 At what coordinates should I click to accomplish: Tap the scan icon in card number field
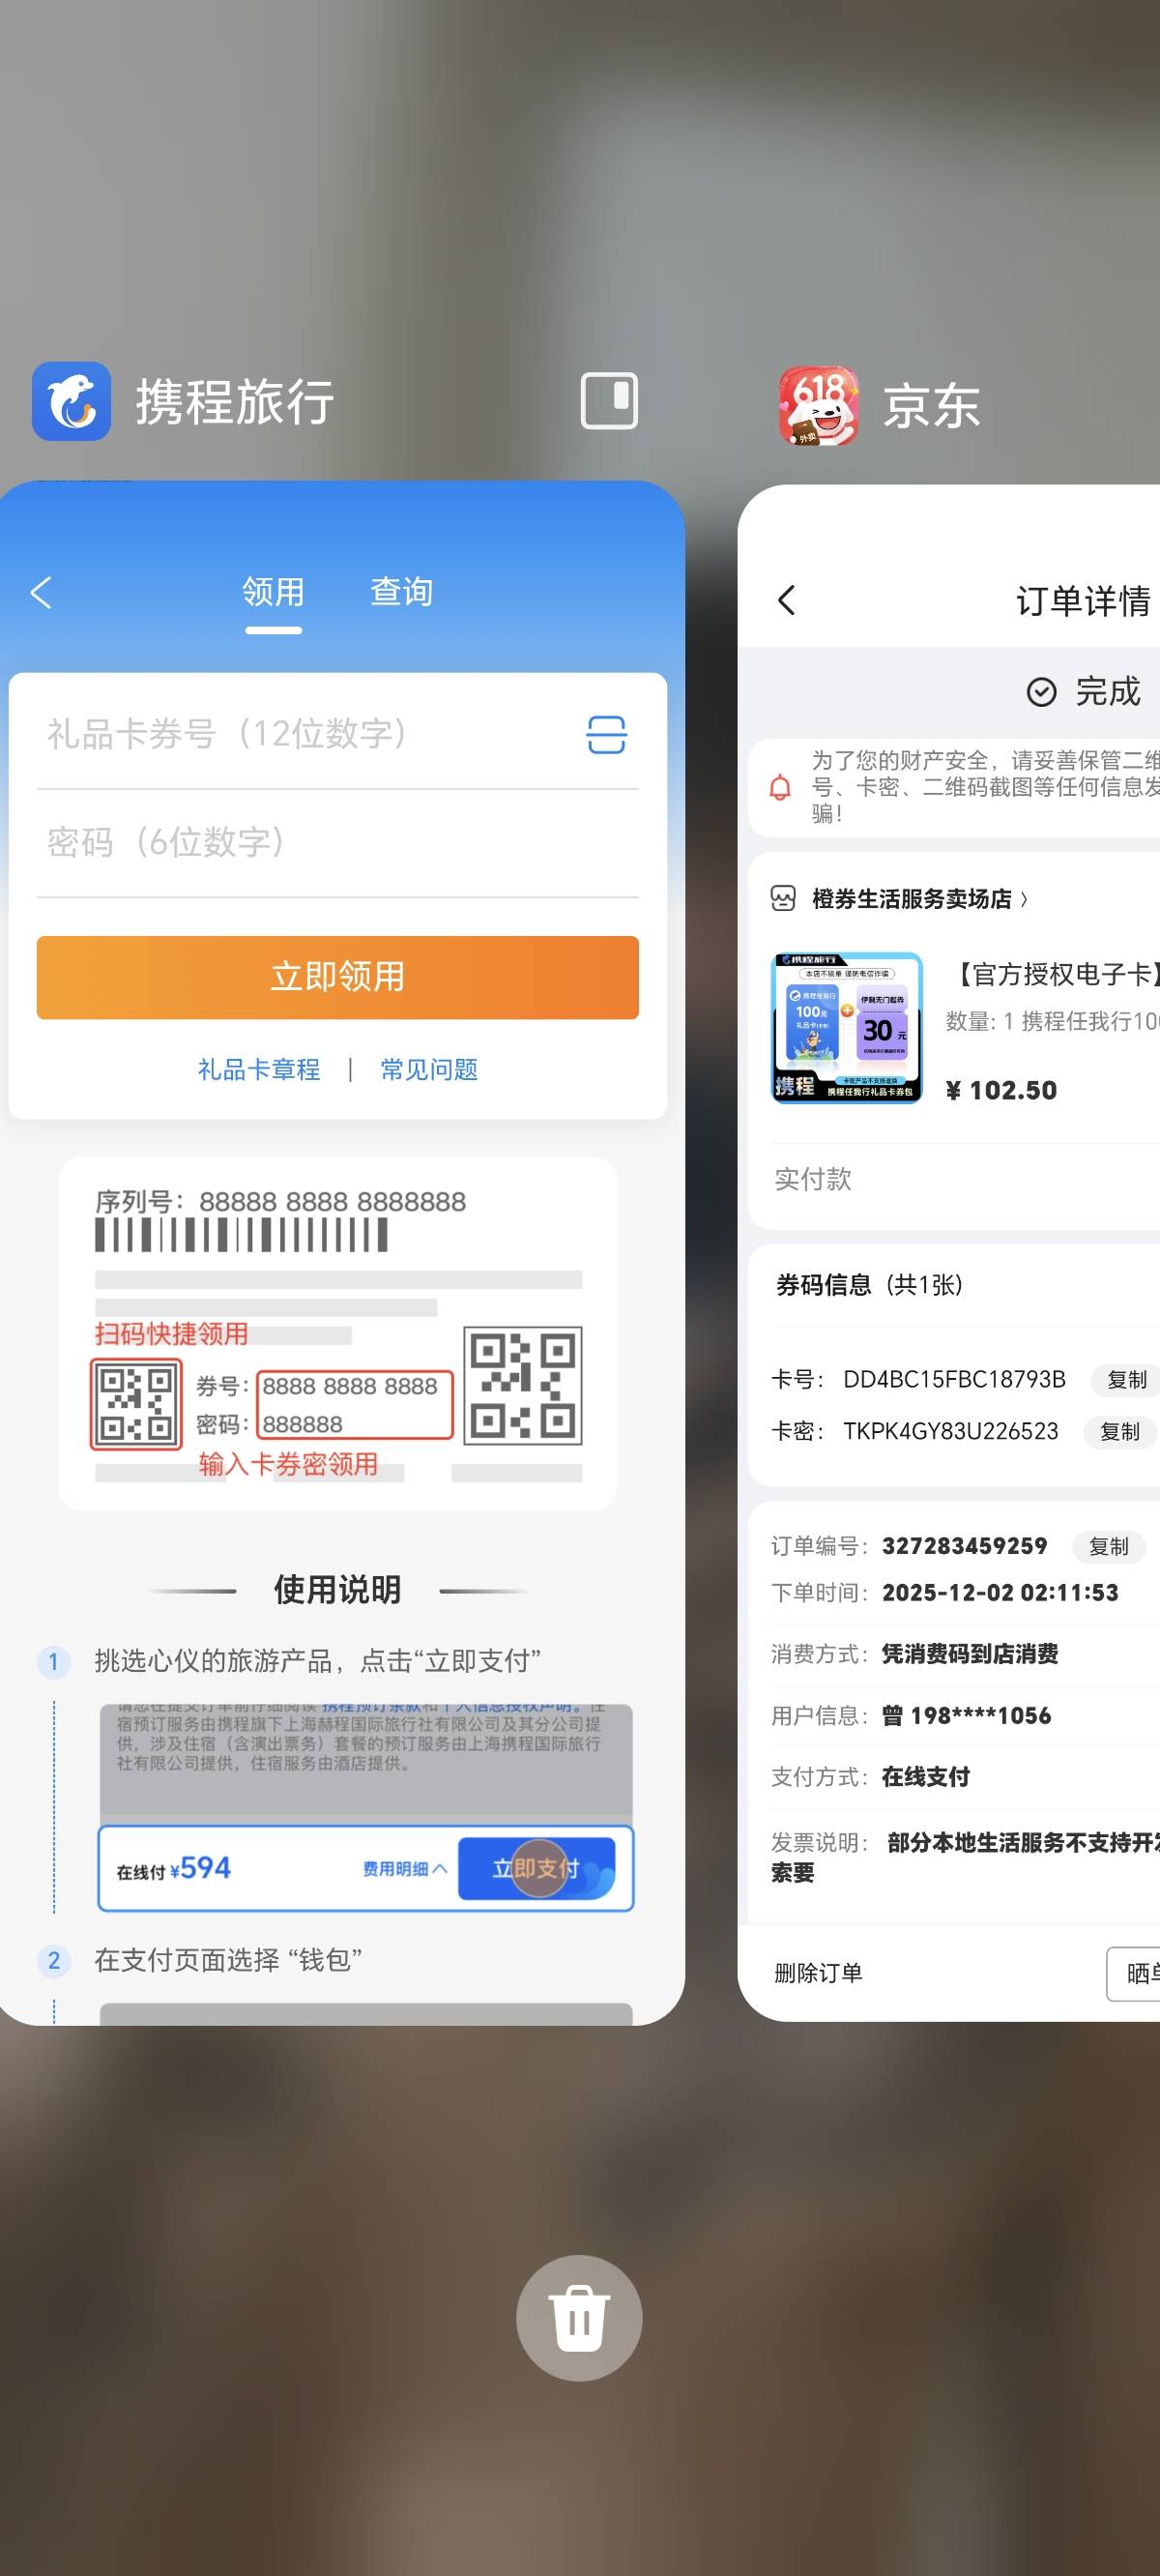[606, 735]
